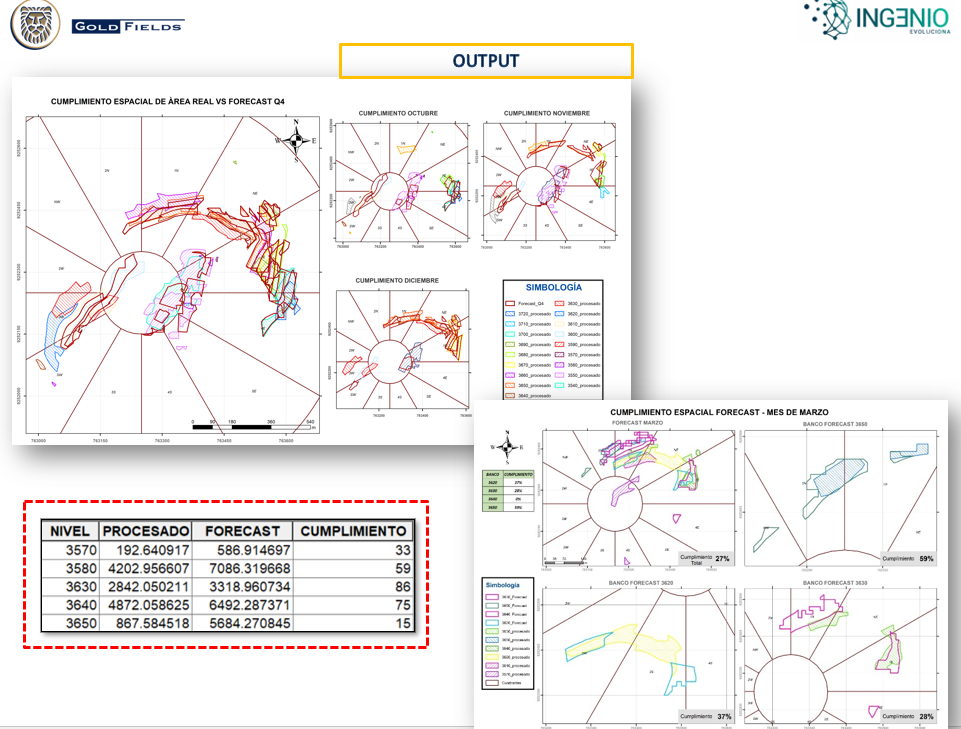Select the cumplimiento cell 75
Screen dimensions: 961x729
coord(354,605)
